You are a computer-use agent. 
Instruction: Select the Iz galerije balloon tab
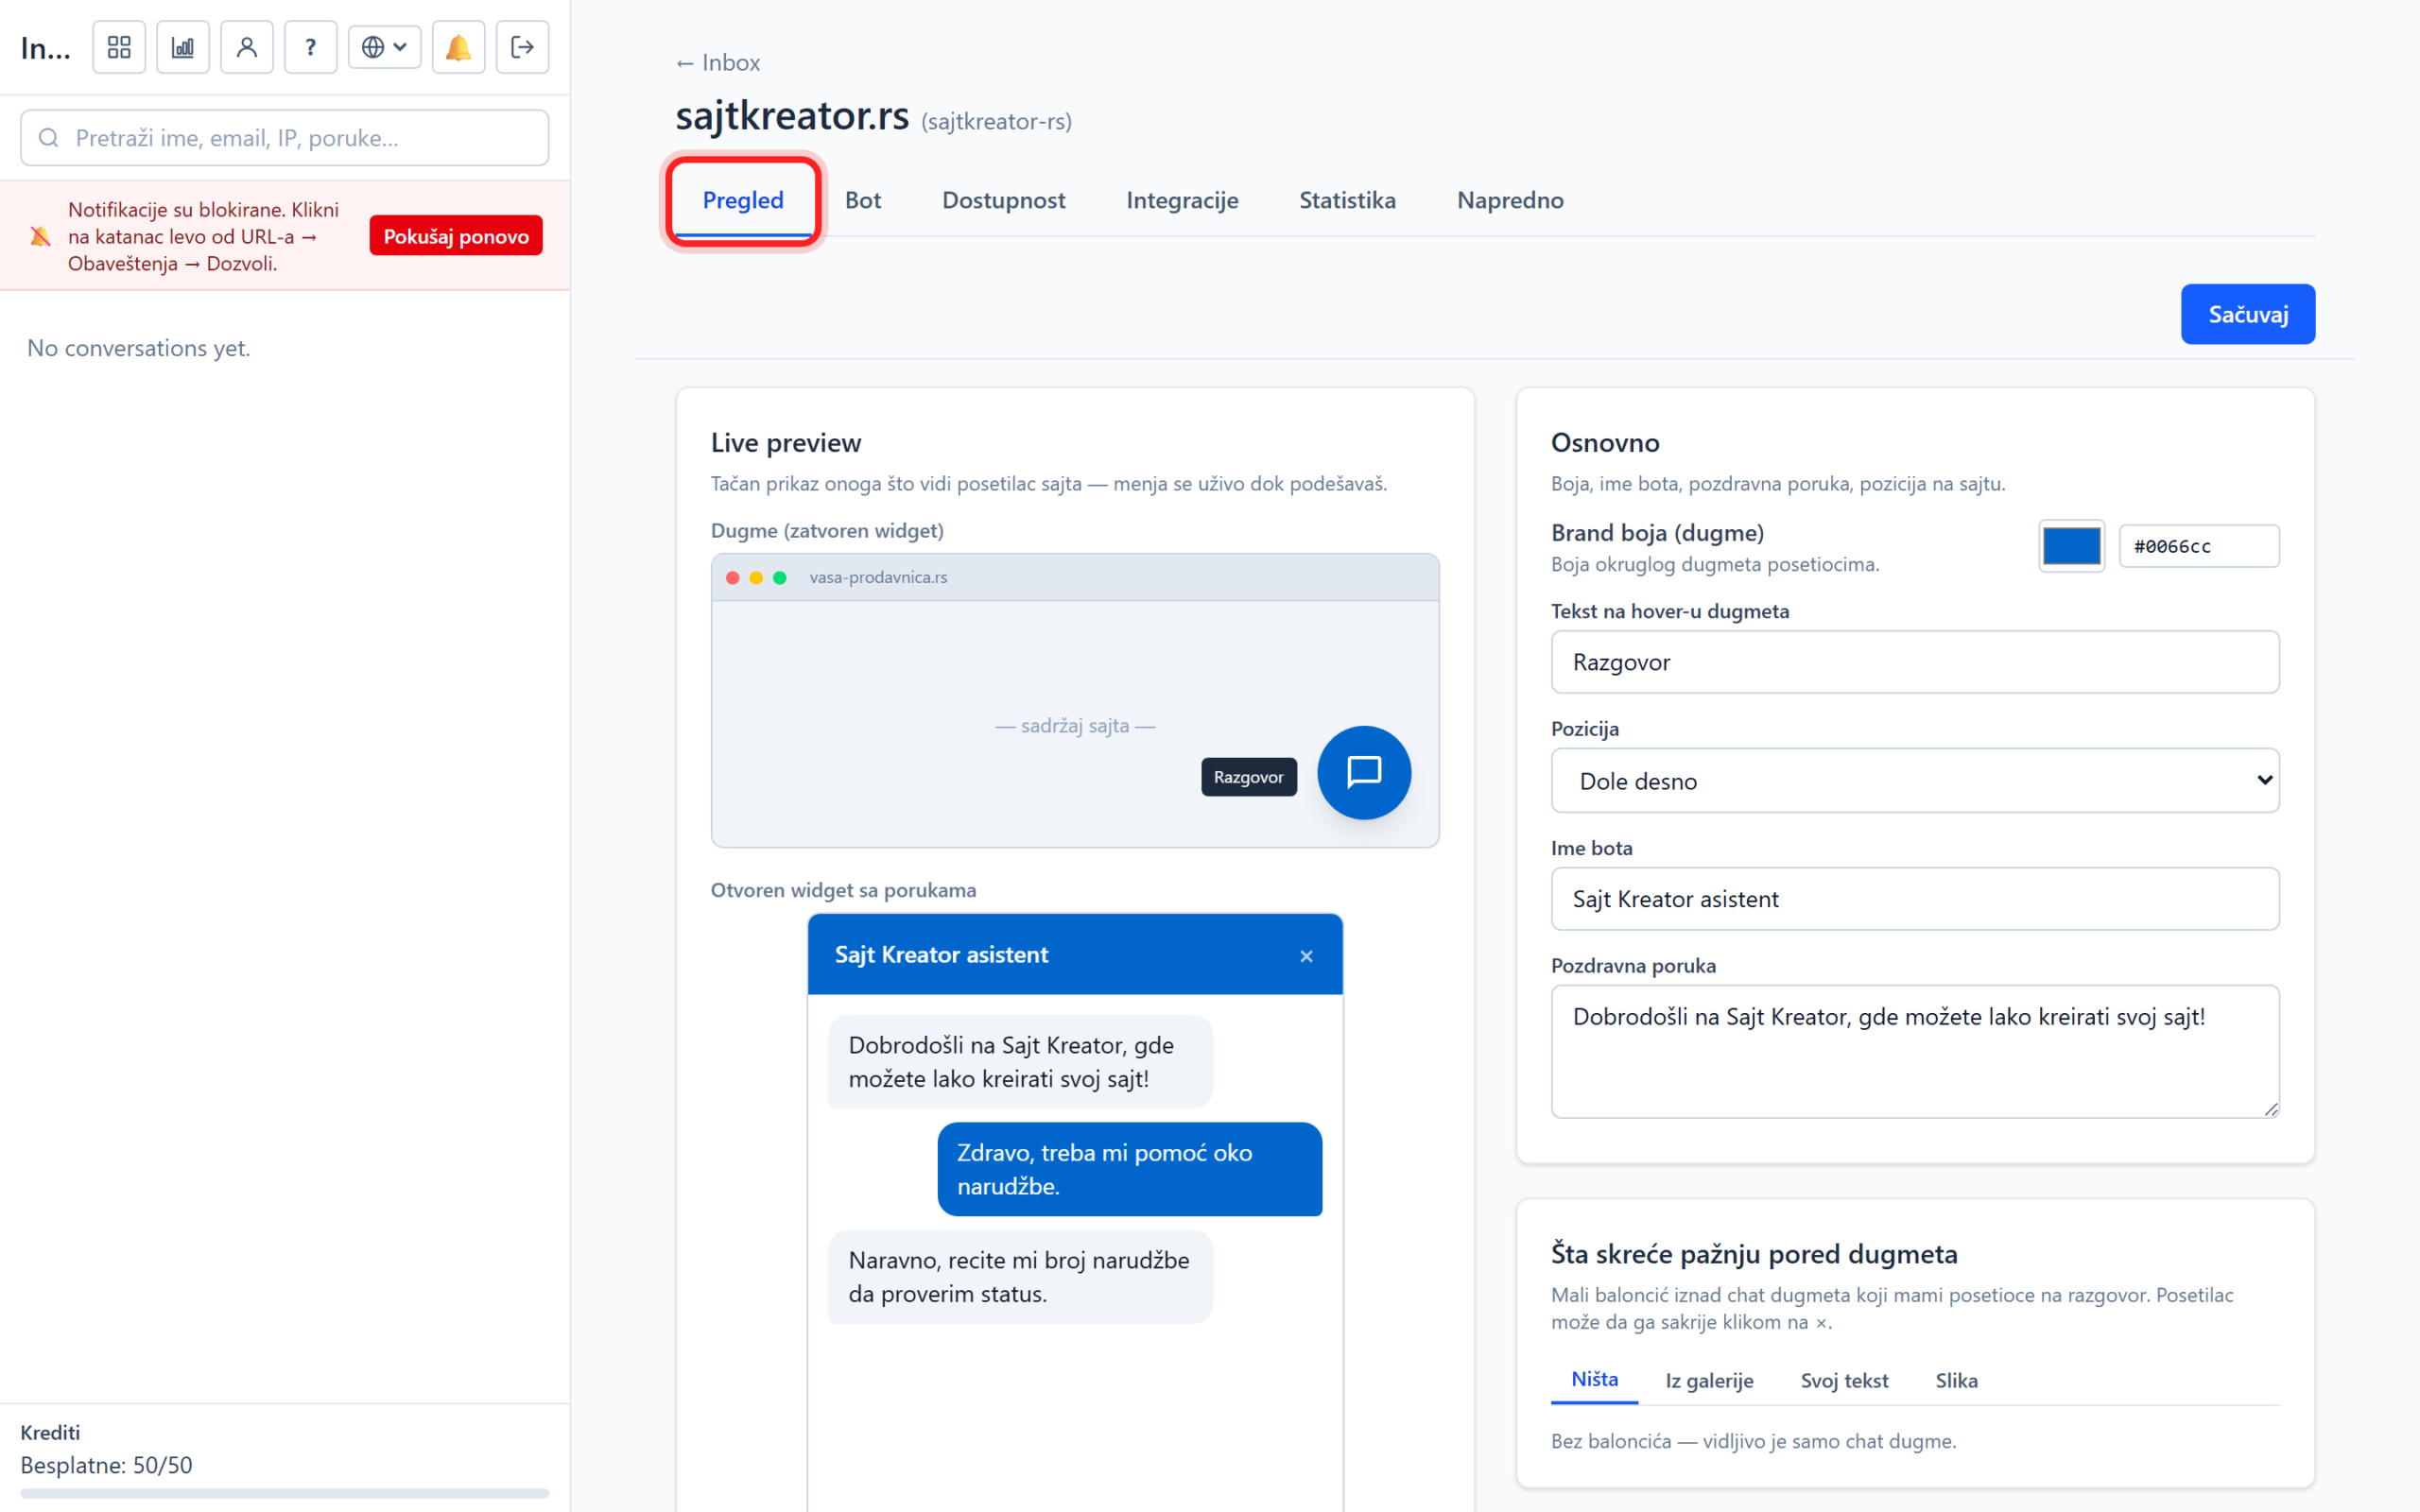pos(1709,1380)
